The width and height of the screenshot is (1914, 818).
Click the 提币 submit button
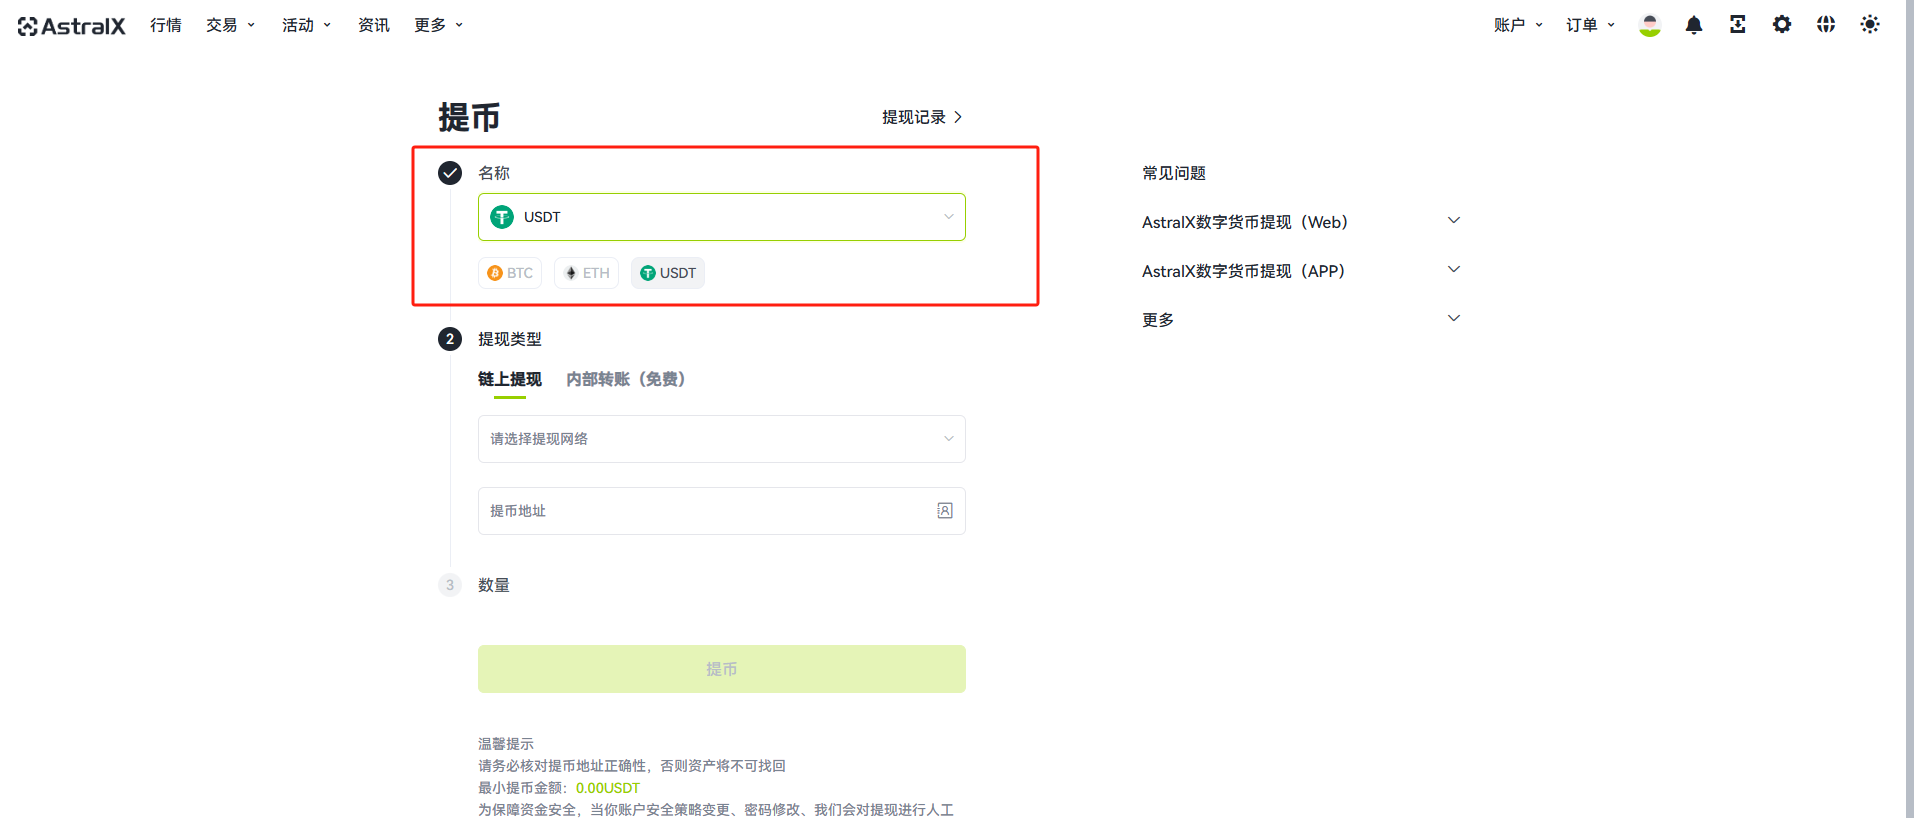tap(722, 669)
